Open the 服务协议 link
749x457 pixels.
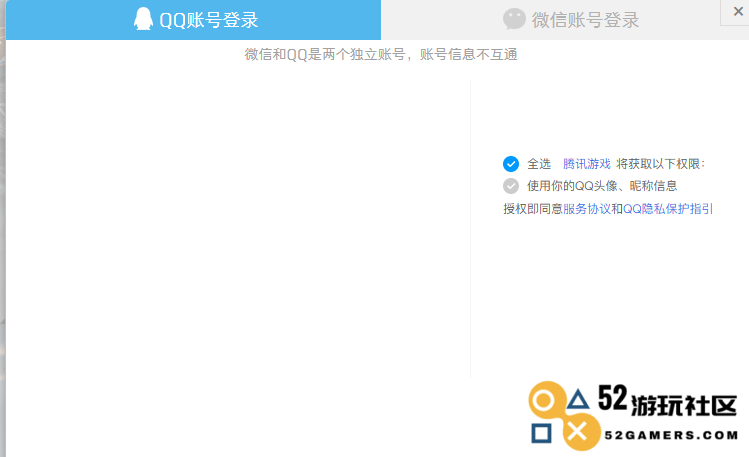tap(587, 209)
